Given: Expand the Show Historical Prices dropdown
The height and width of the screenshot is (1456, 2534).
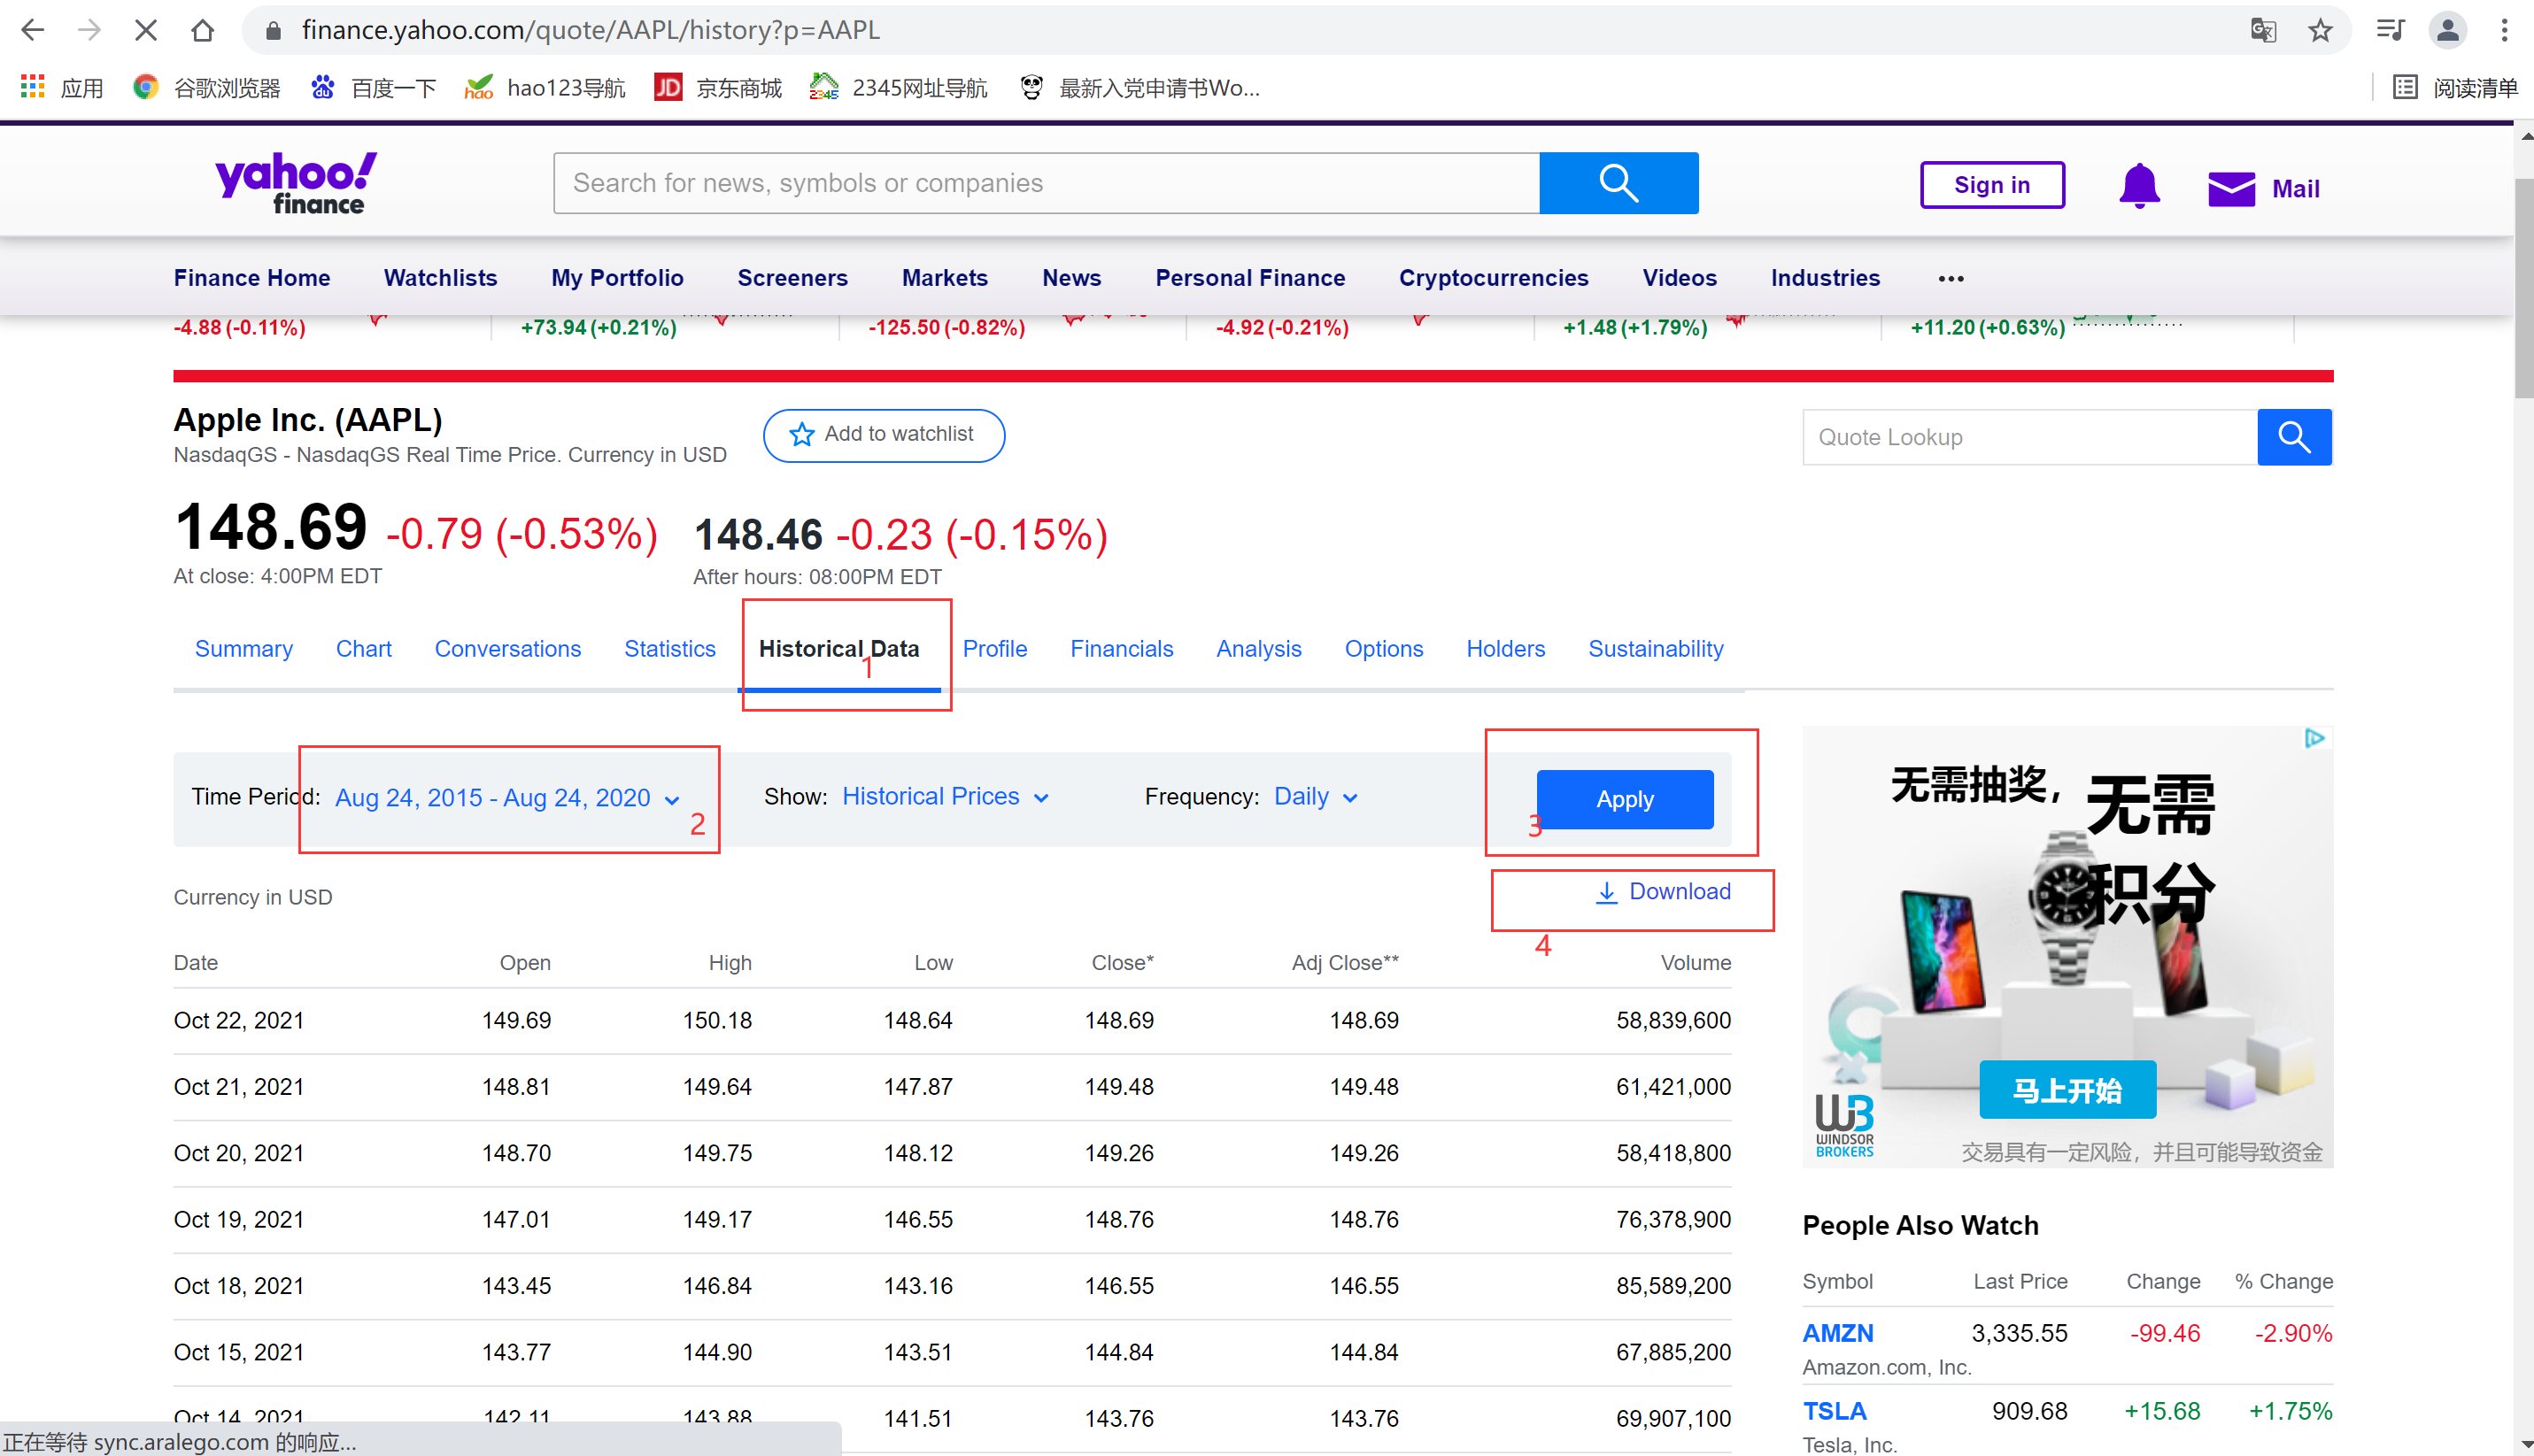Looking at the screenshot, I should point(945,797).
